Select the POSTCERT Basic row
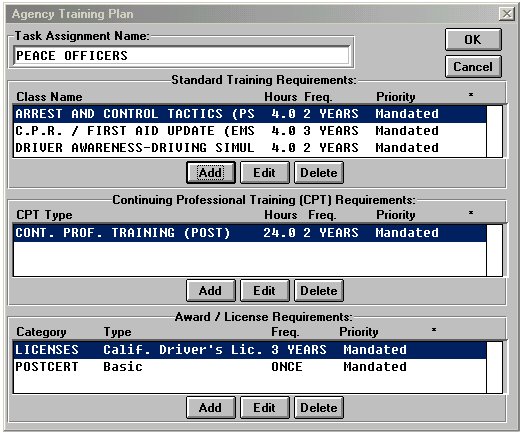This screenshot has width=520, height=432. pos(250,367)
